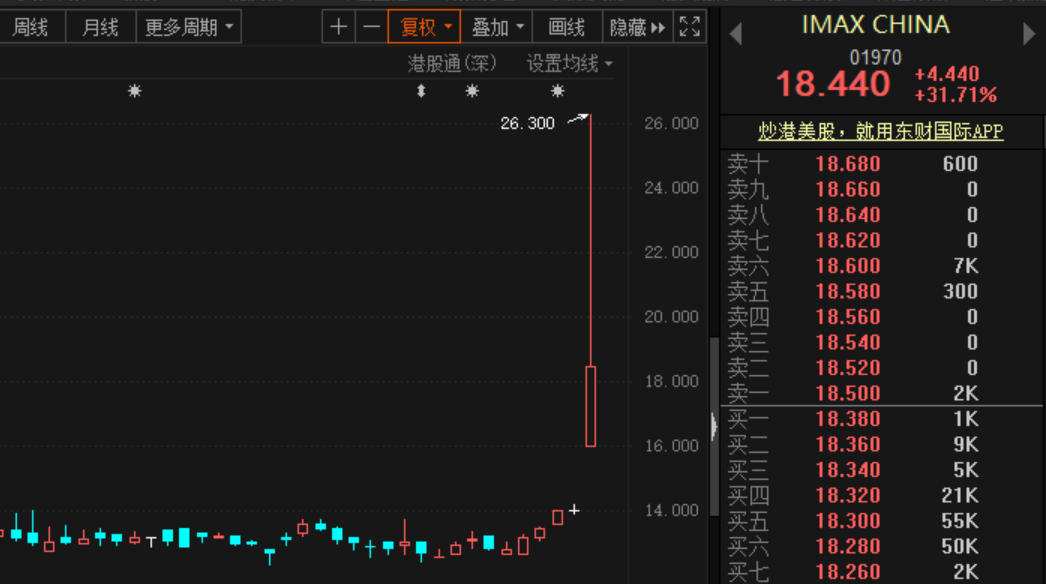Open 设置均线 moving average dropdown
Viewport: 1046px width, 584px height.
pos(570,63)
